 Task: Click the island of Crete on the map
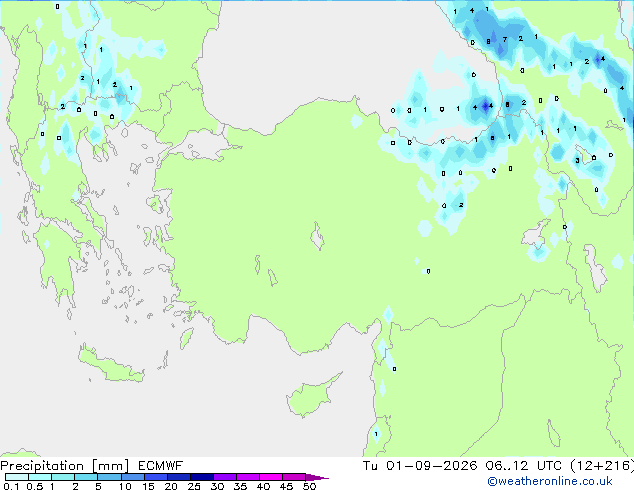[110, 365]
